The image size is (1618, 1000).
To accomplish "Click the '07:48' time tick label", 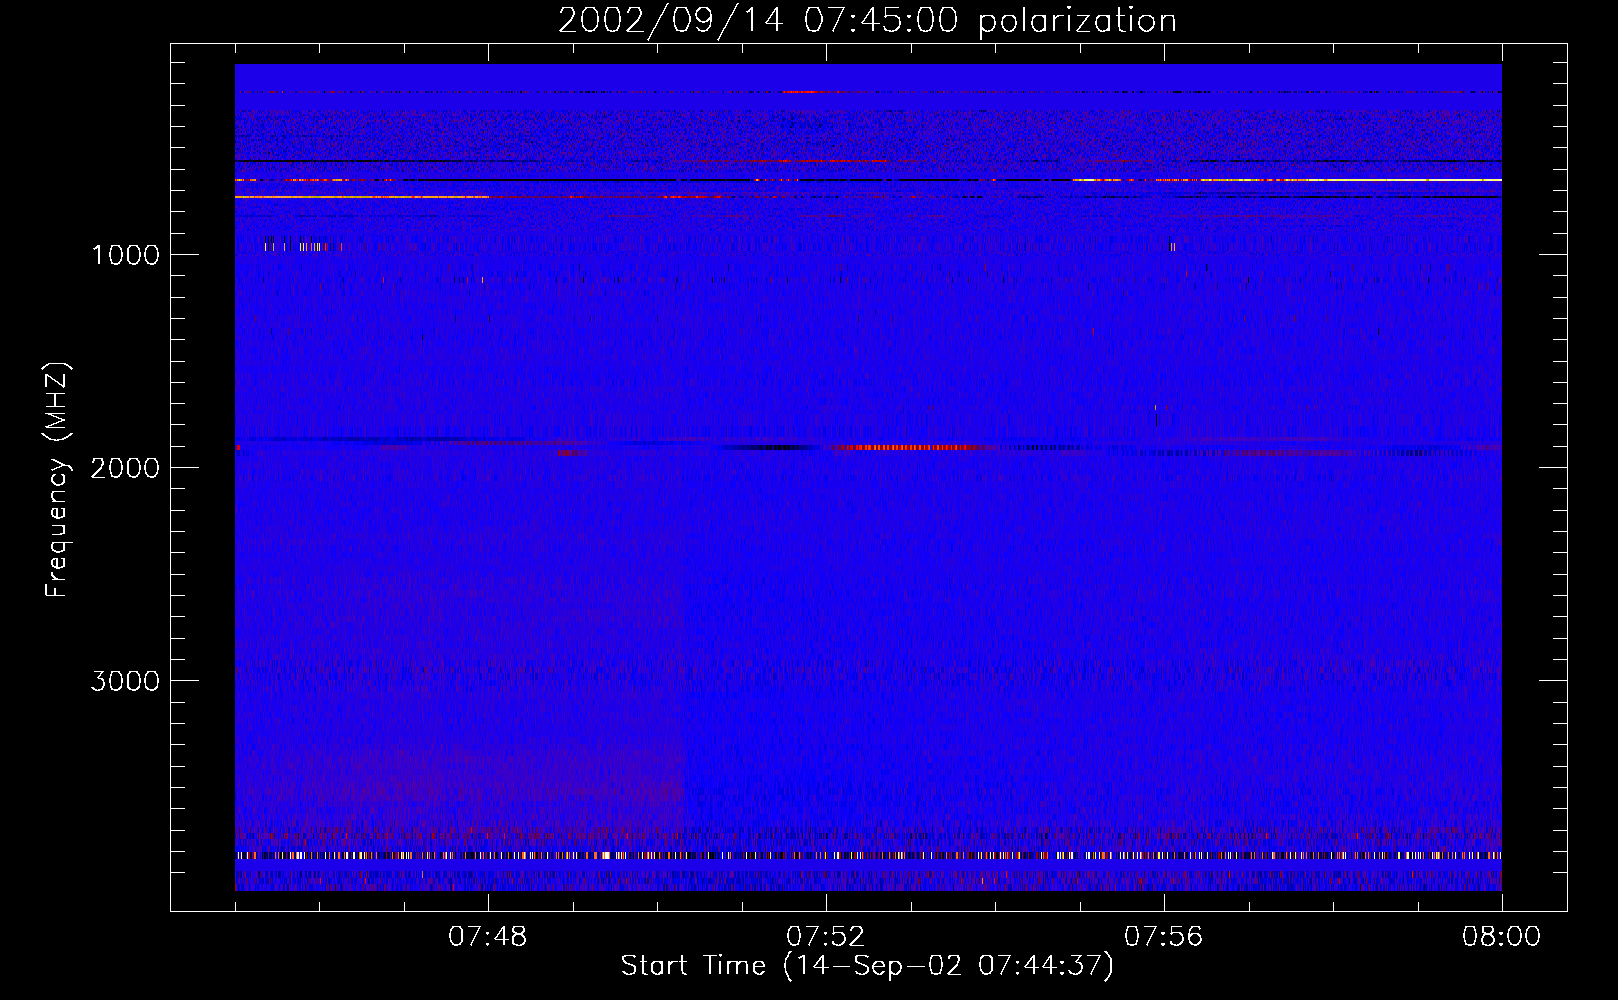I will pyautogui.click(x=488, y=937).
